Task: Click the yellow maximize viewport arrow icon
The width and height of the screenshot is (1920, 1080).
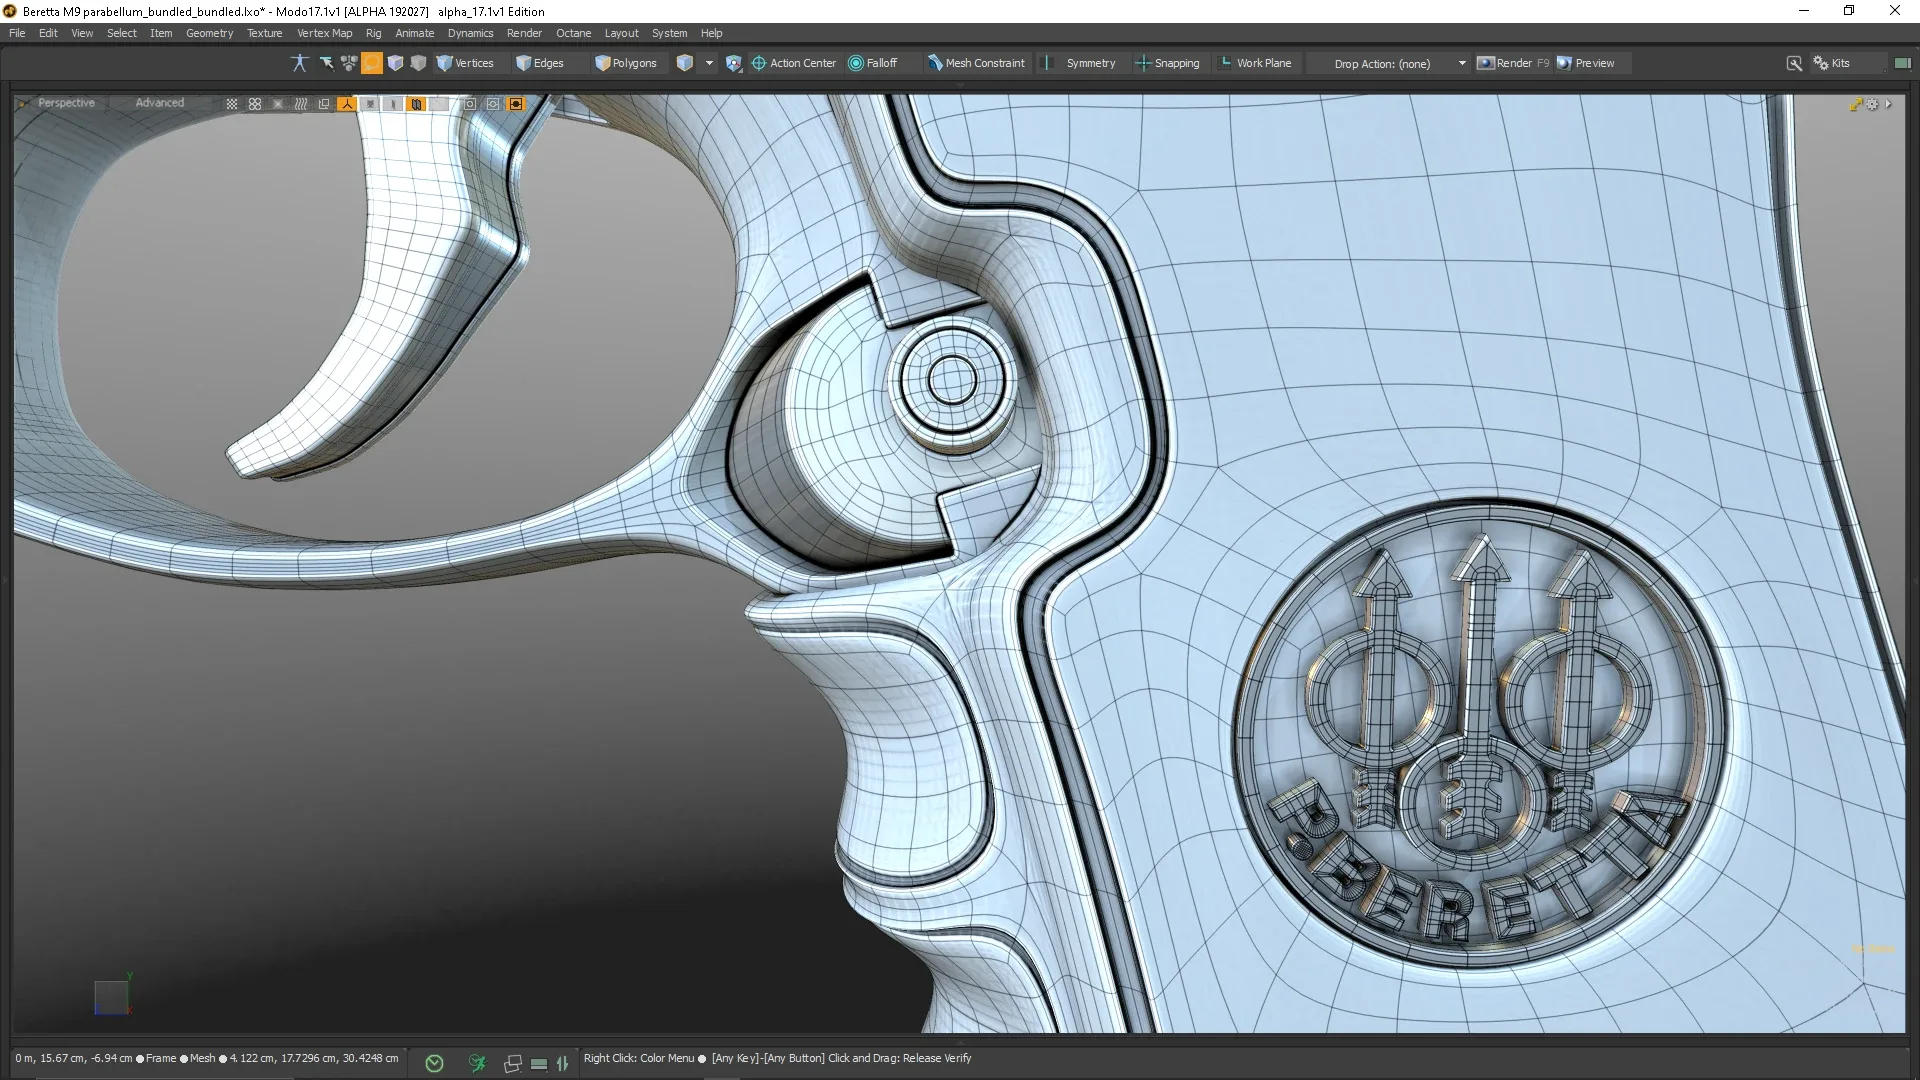Action: tap(1857, 104)
